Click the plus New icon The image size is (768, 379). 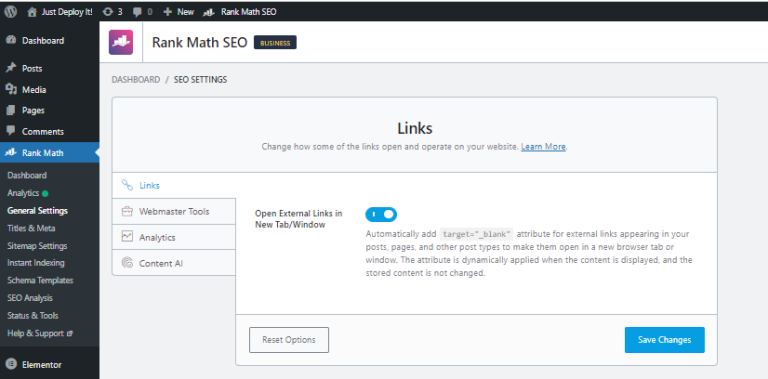(168, 12)
